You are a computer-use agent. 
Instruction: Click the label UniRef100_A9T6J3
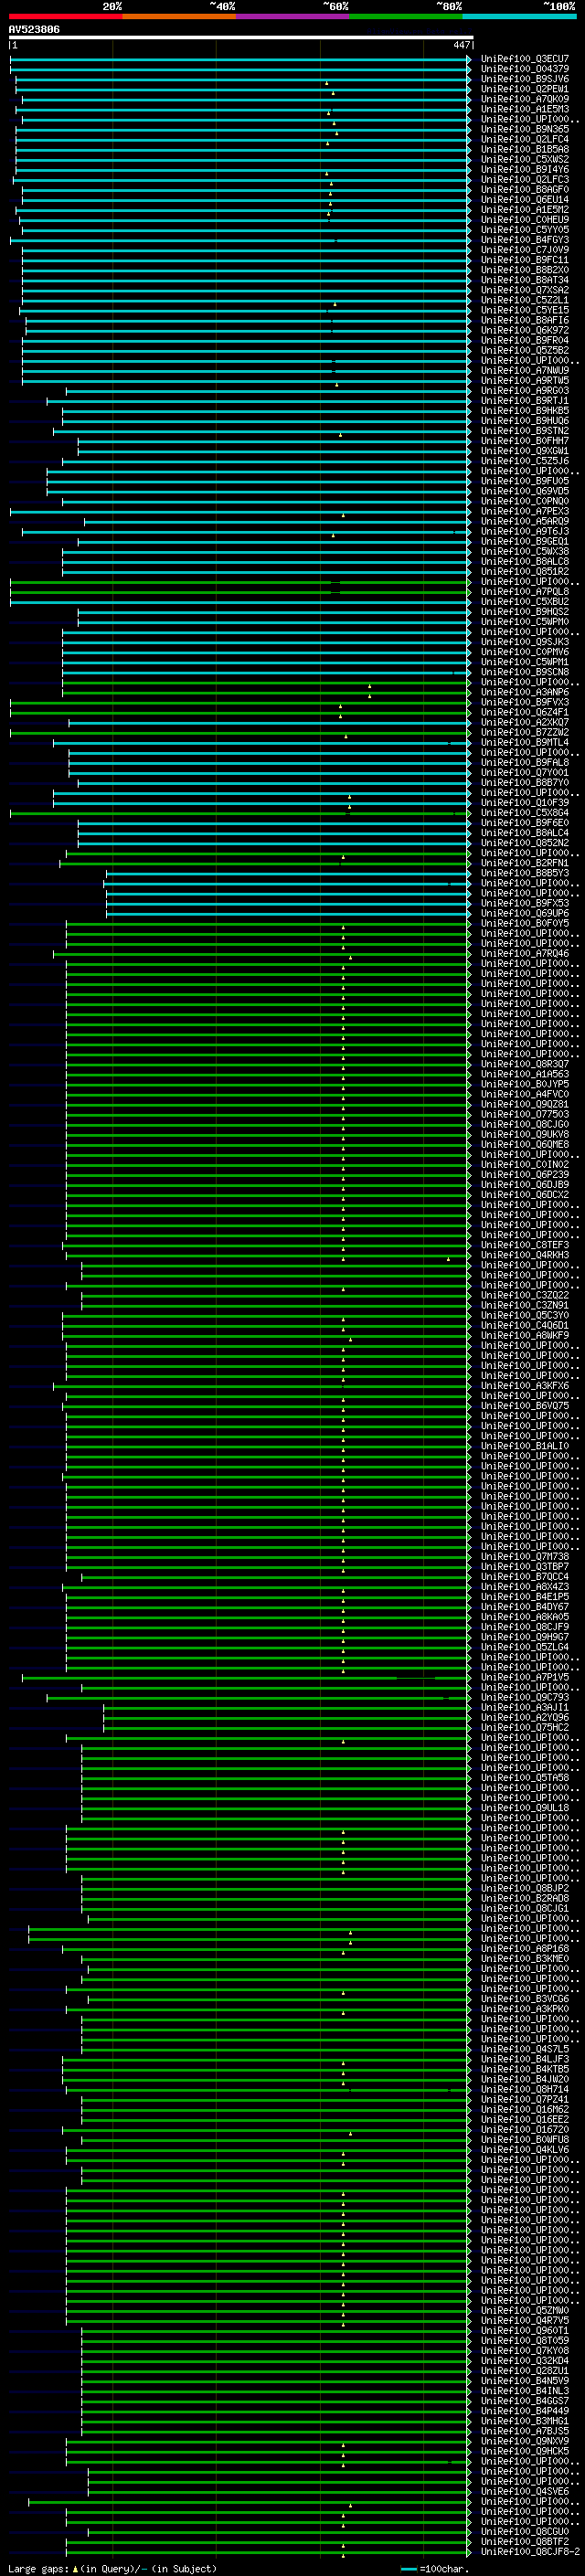click(x=524, y=531)
